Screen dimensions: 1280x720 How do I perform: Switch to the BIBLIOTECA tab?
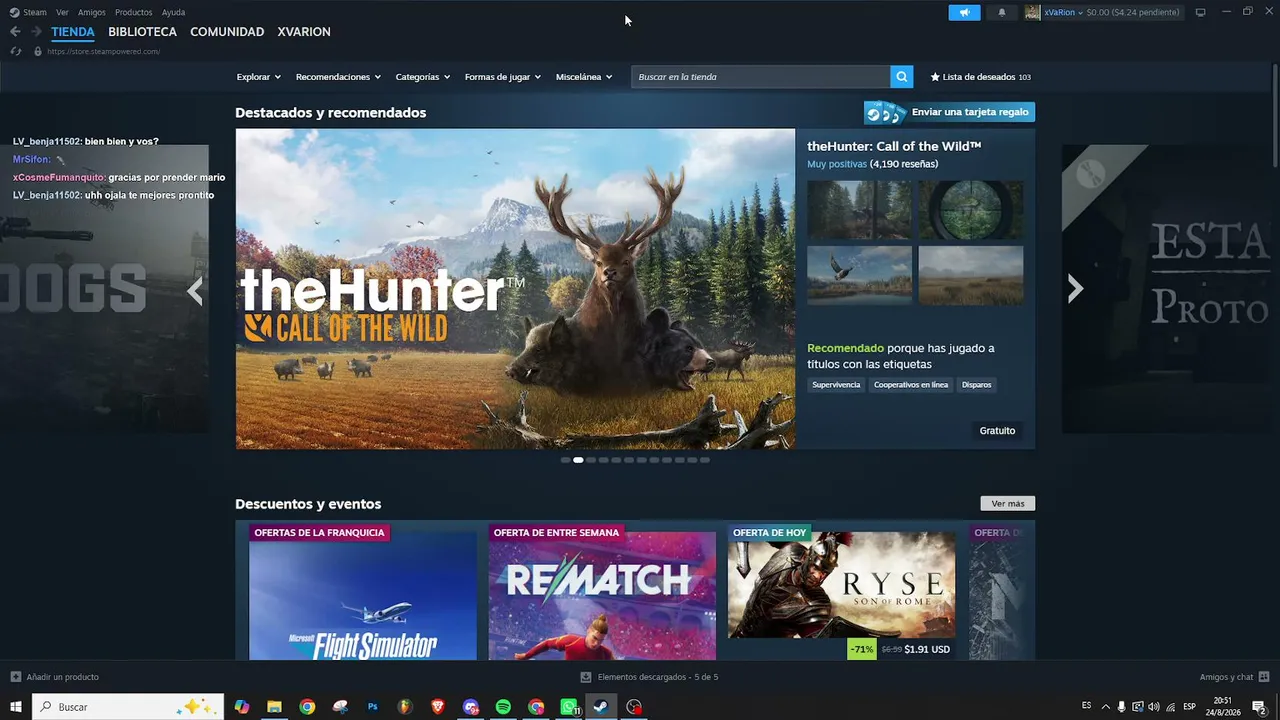(143, 32)
